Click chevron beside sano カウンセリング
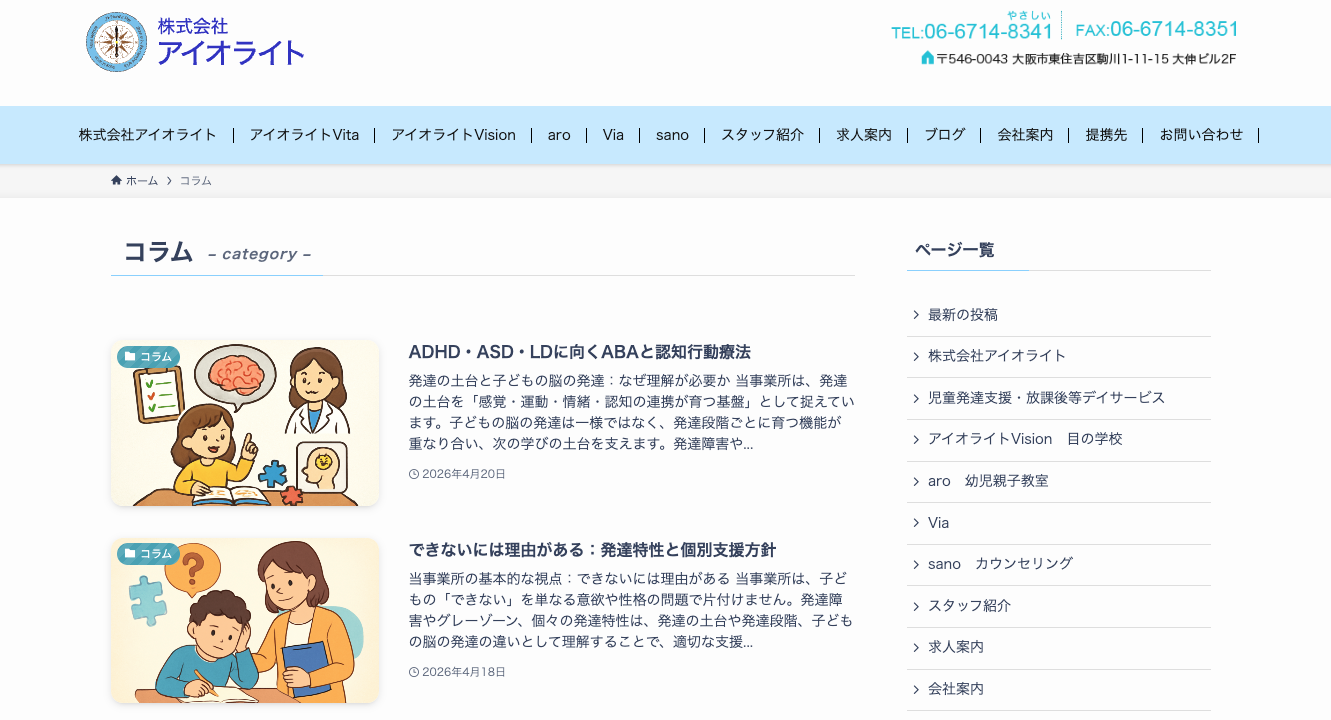This screenshot has width=1331, height=720. [916, 564]
